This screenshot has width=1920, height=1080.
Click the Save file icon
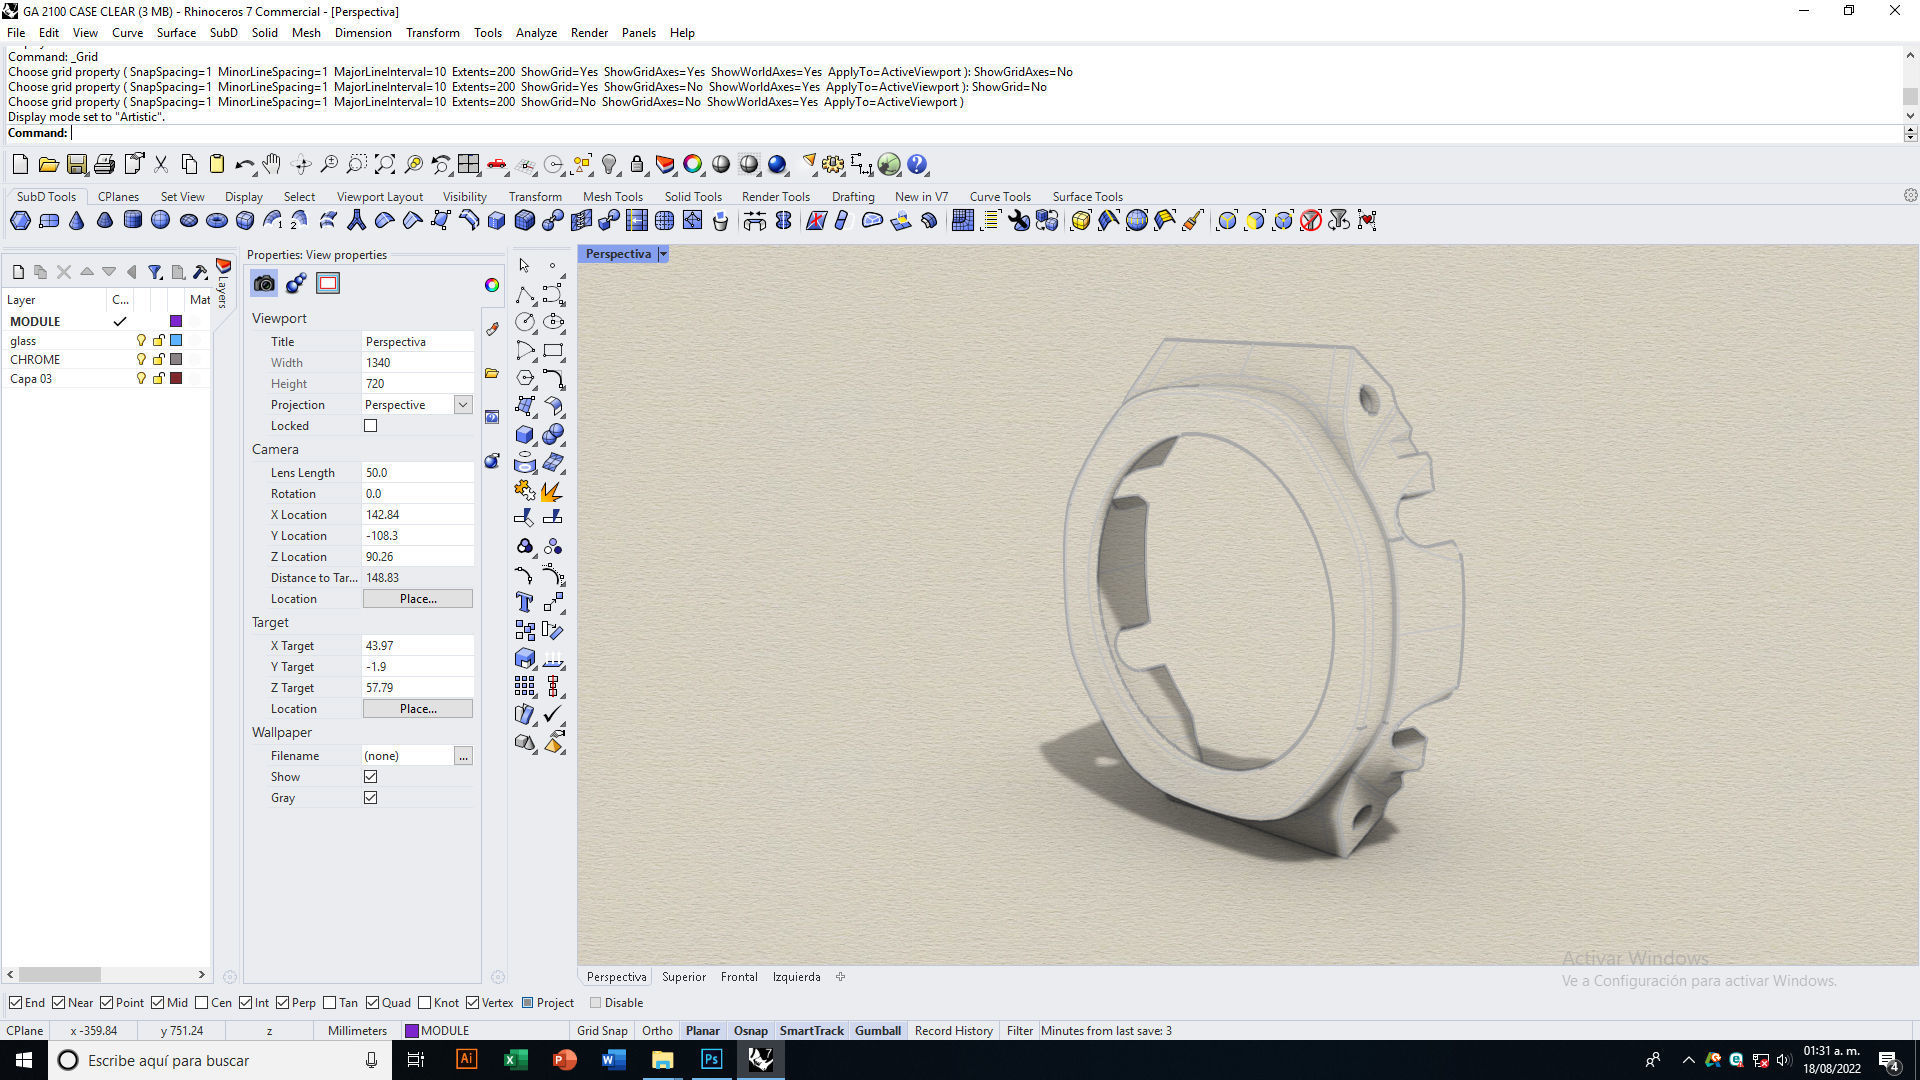pyautogui.click(x=77, y=165)
